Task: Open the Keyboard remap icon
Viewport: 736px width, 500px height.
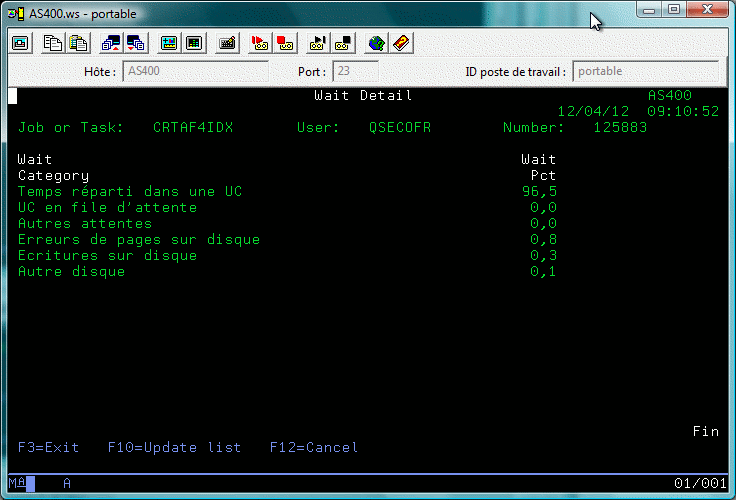Action: [x=228, y=43]
